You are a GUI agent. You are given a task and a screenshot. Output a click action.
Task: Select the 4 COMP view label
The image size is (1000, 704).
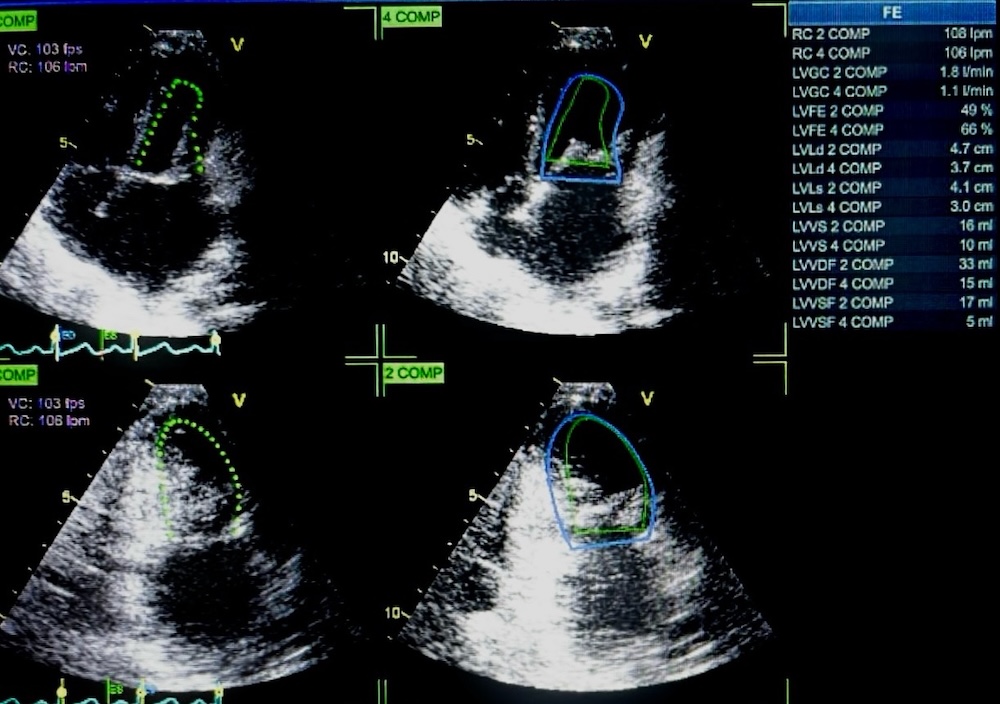click(x=411, y=17)
